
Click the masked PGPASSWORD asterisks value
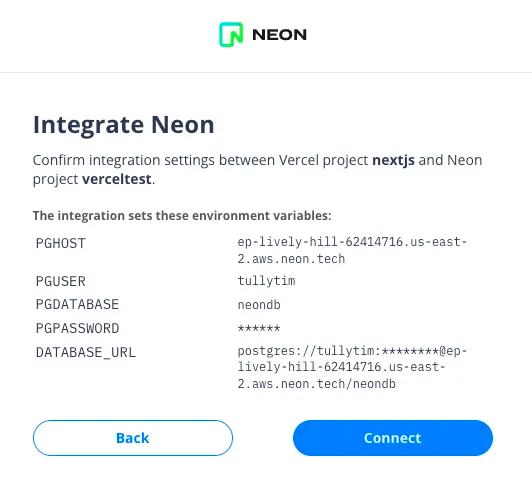coord(259,328)
